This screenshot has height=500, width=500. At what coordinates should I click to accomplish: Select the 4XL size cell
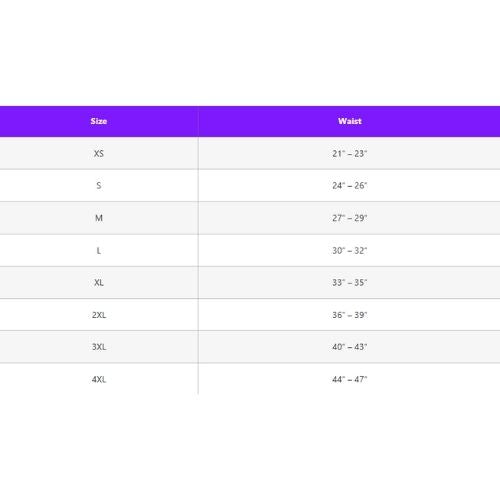tap(99, 379)
